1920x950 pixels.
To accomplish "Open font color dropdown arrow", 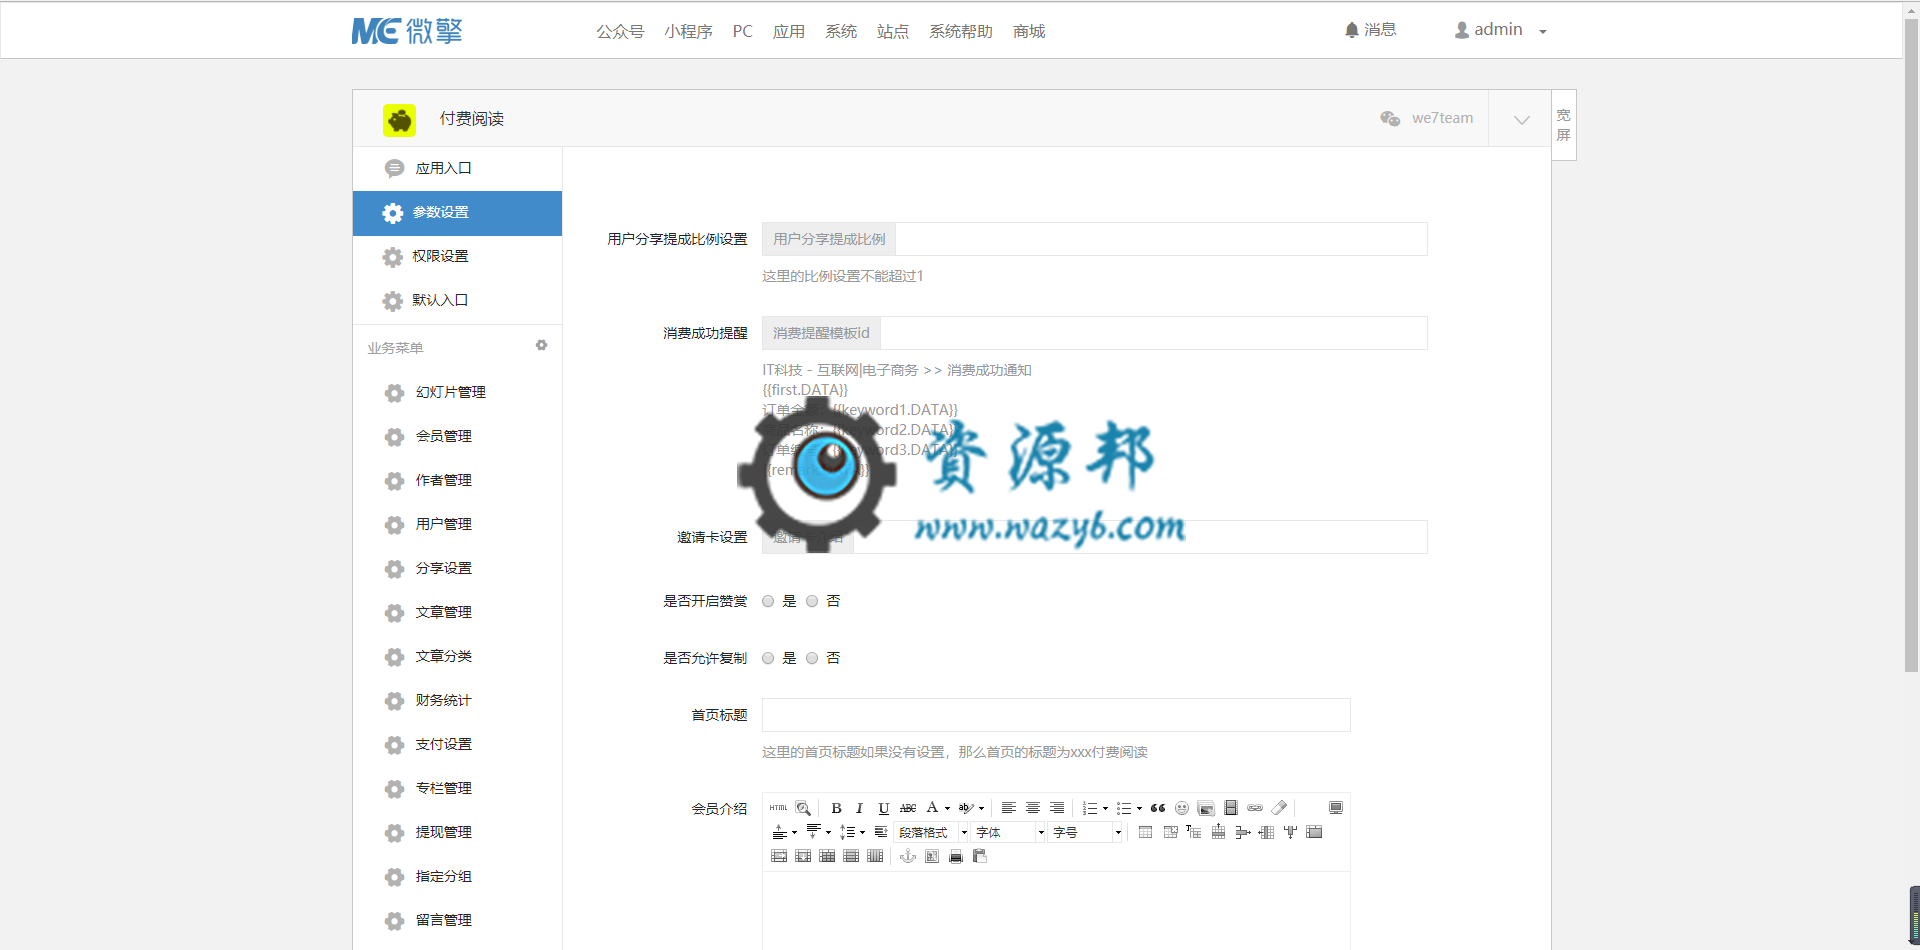I will (x=947, y=808).
